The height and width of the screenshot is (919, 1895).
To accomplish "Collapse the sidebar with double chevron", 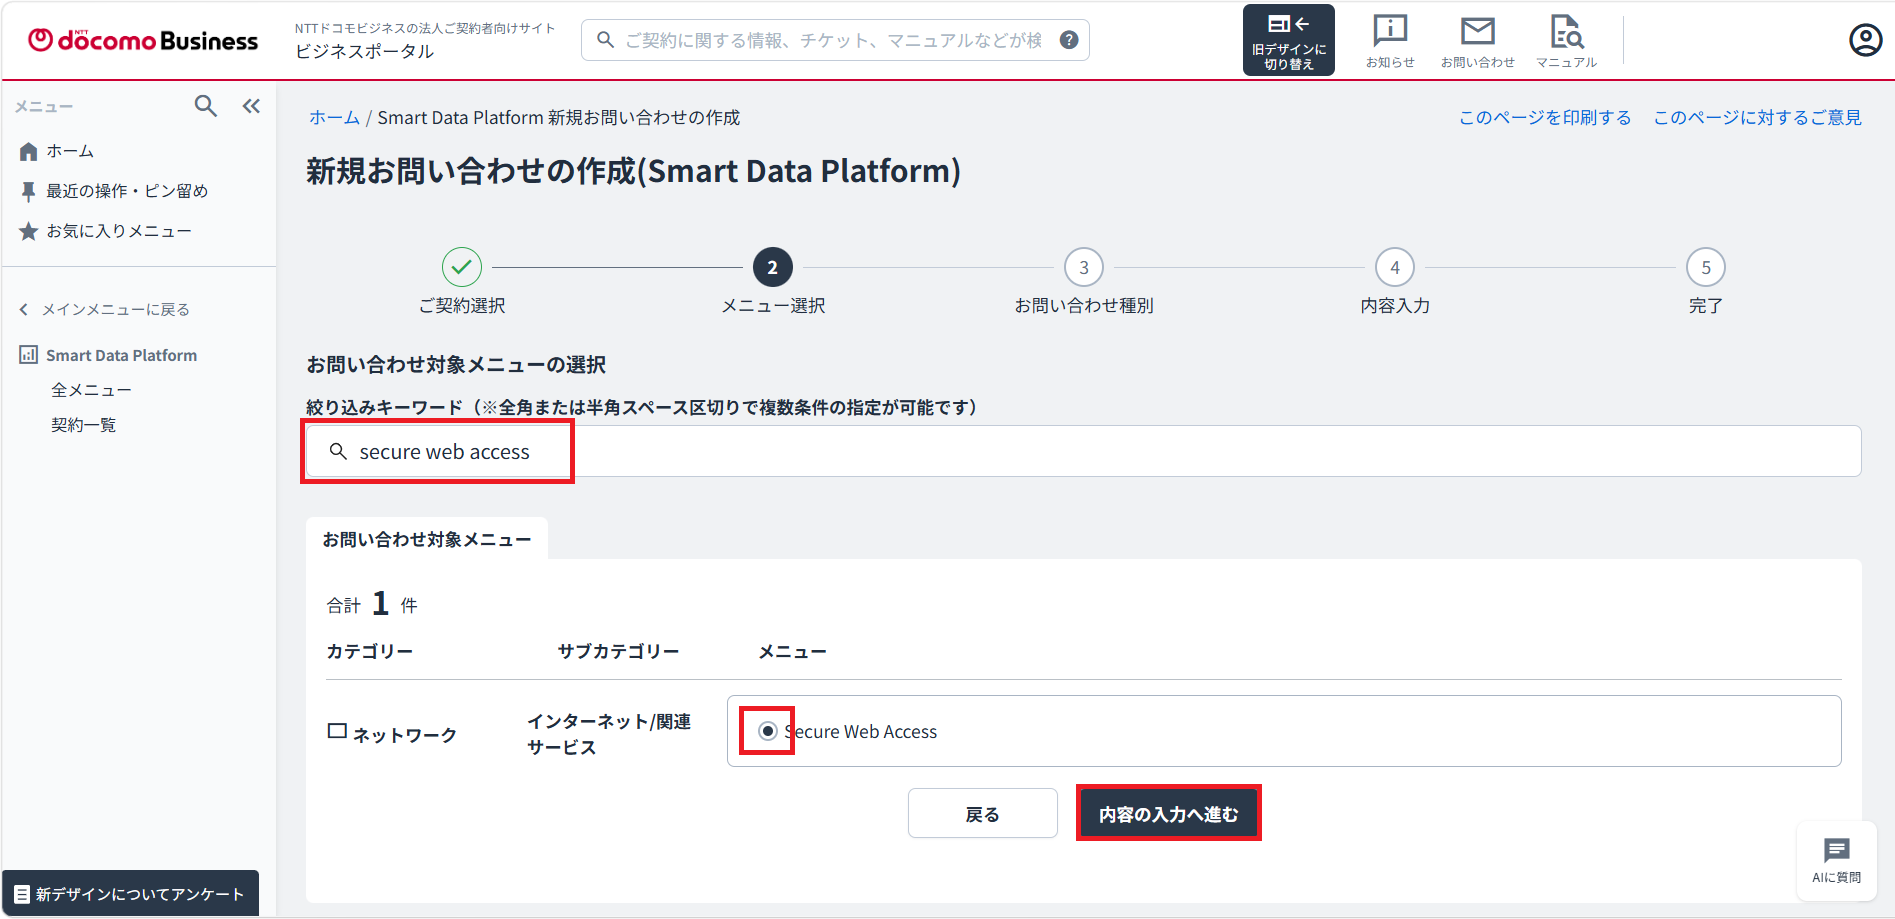I will (251, 106).
